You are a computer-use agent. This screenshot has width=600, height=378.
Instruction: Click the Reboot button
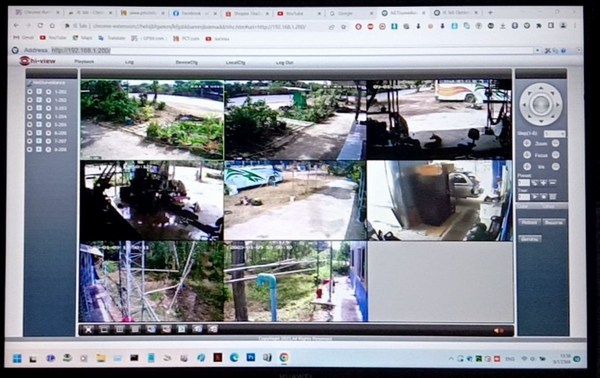[x=529, y=222]
